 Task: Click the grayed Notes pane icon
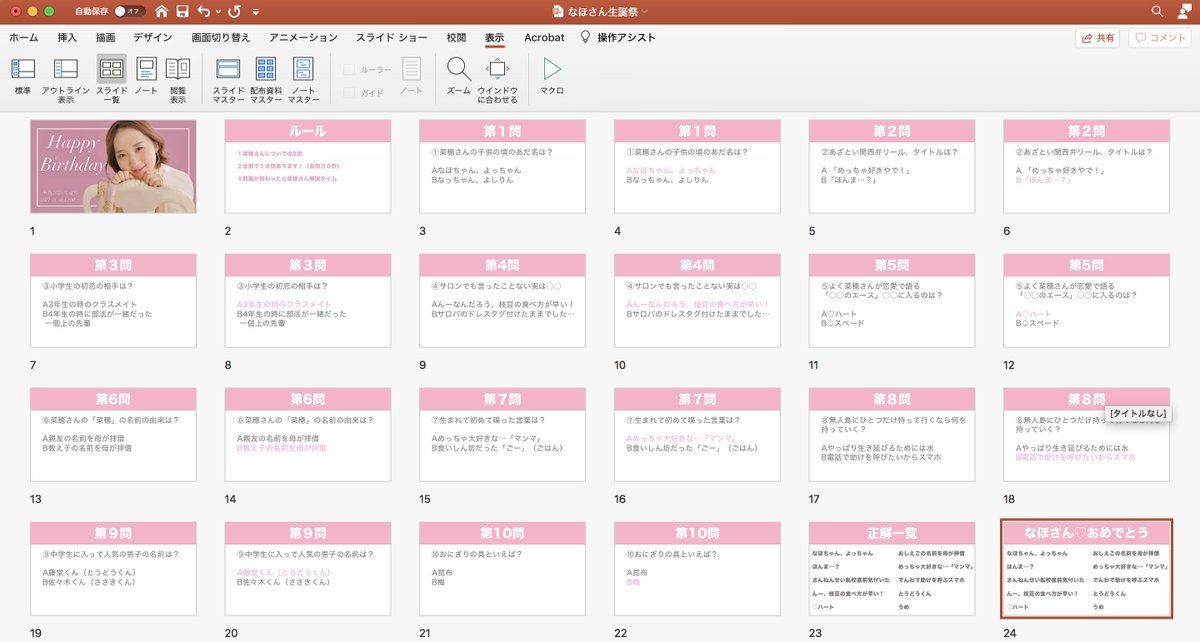[411, 69]
